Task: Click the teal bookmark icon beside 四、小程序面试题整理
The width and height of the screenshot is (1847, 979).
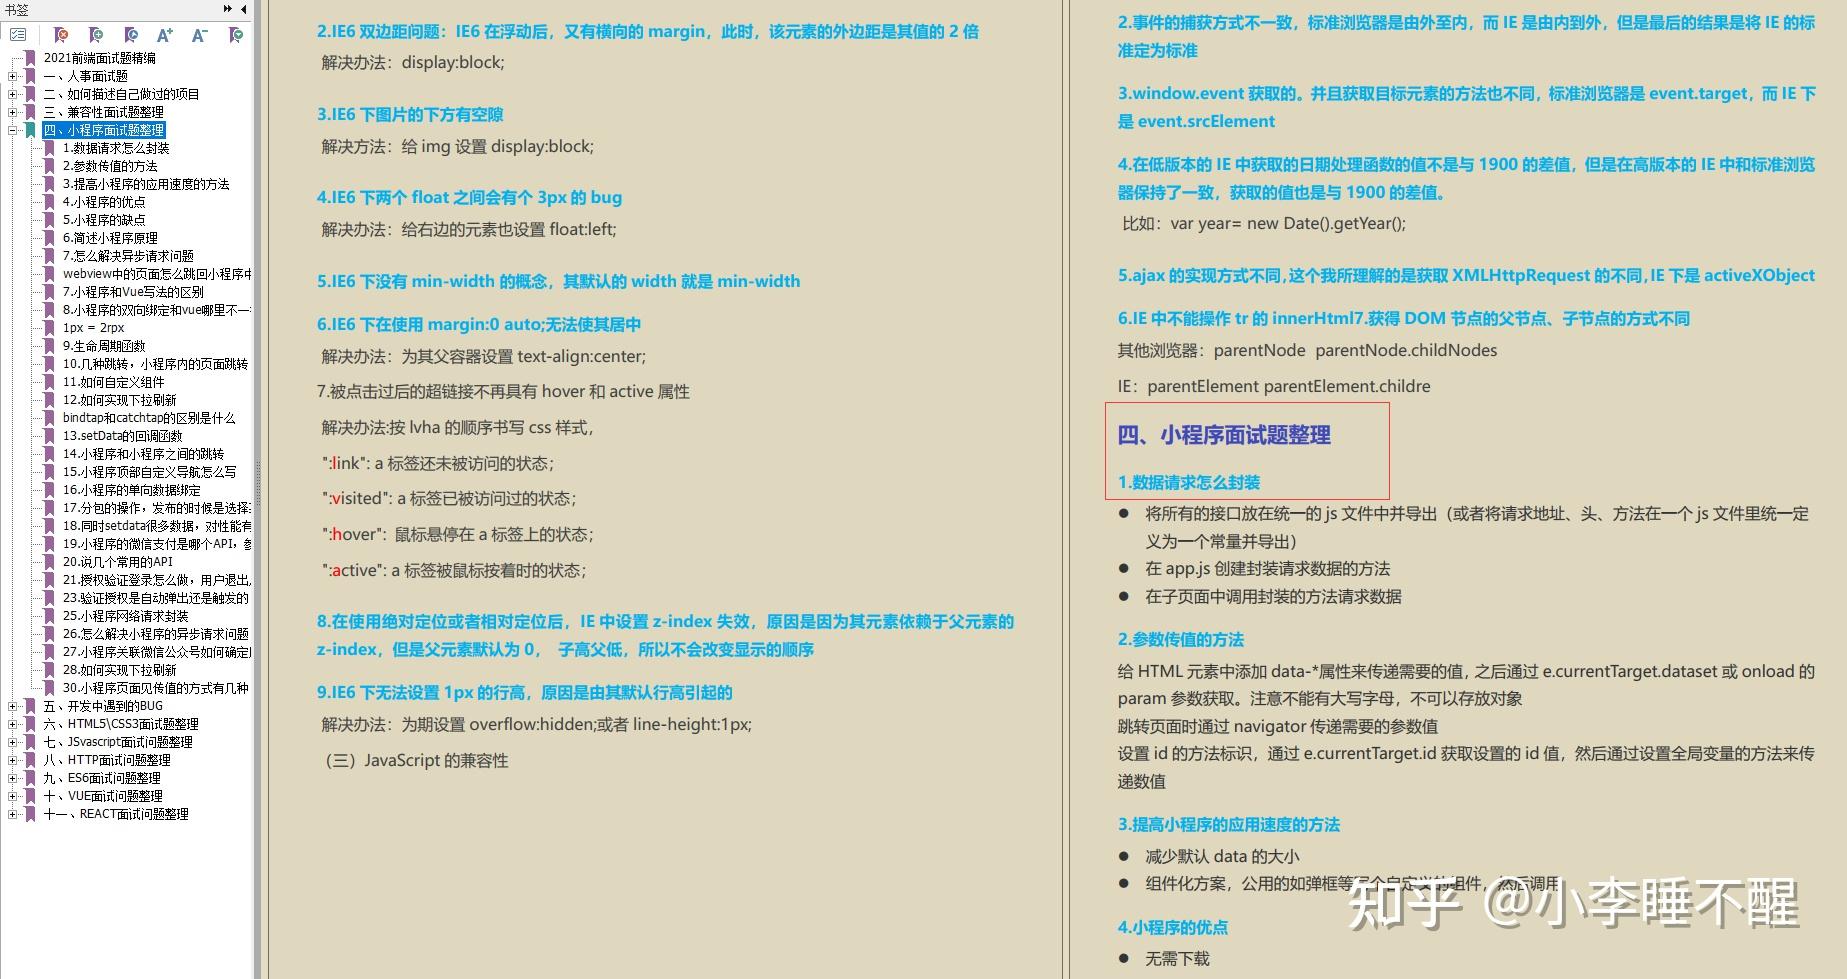Action: coord(30,130)
